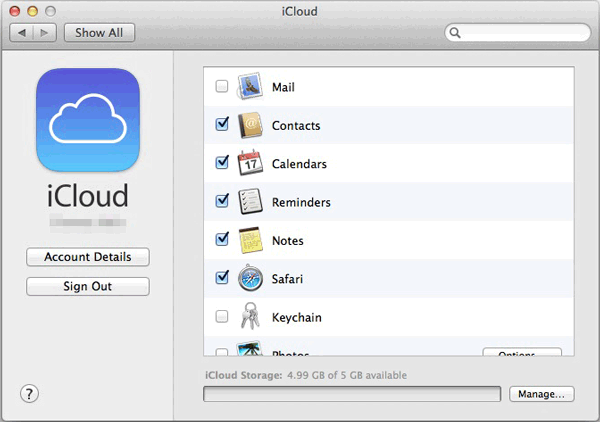Open Manage… storage button
600x422 pixels.
541,394
